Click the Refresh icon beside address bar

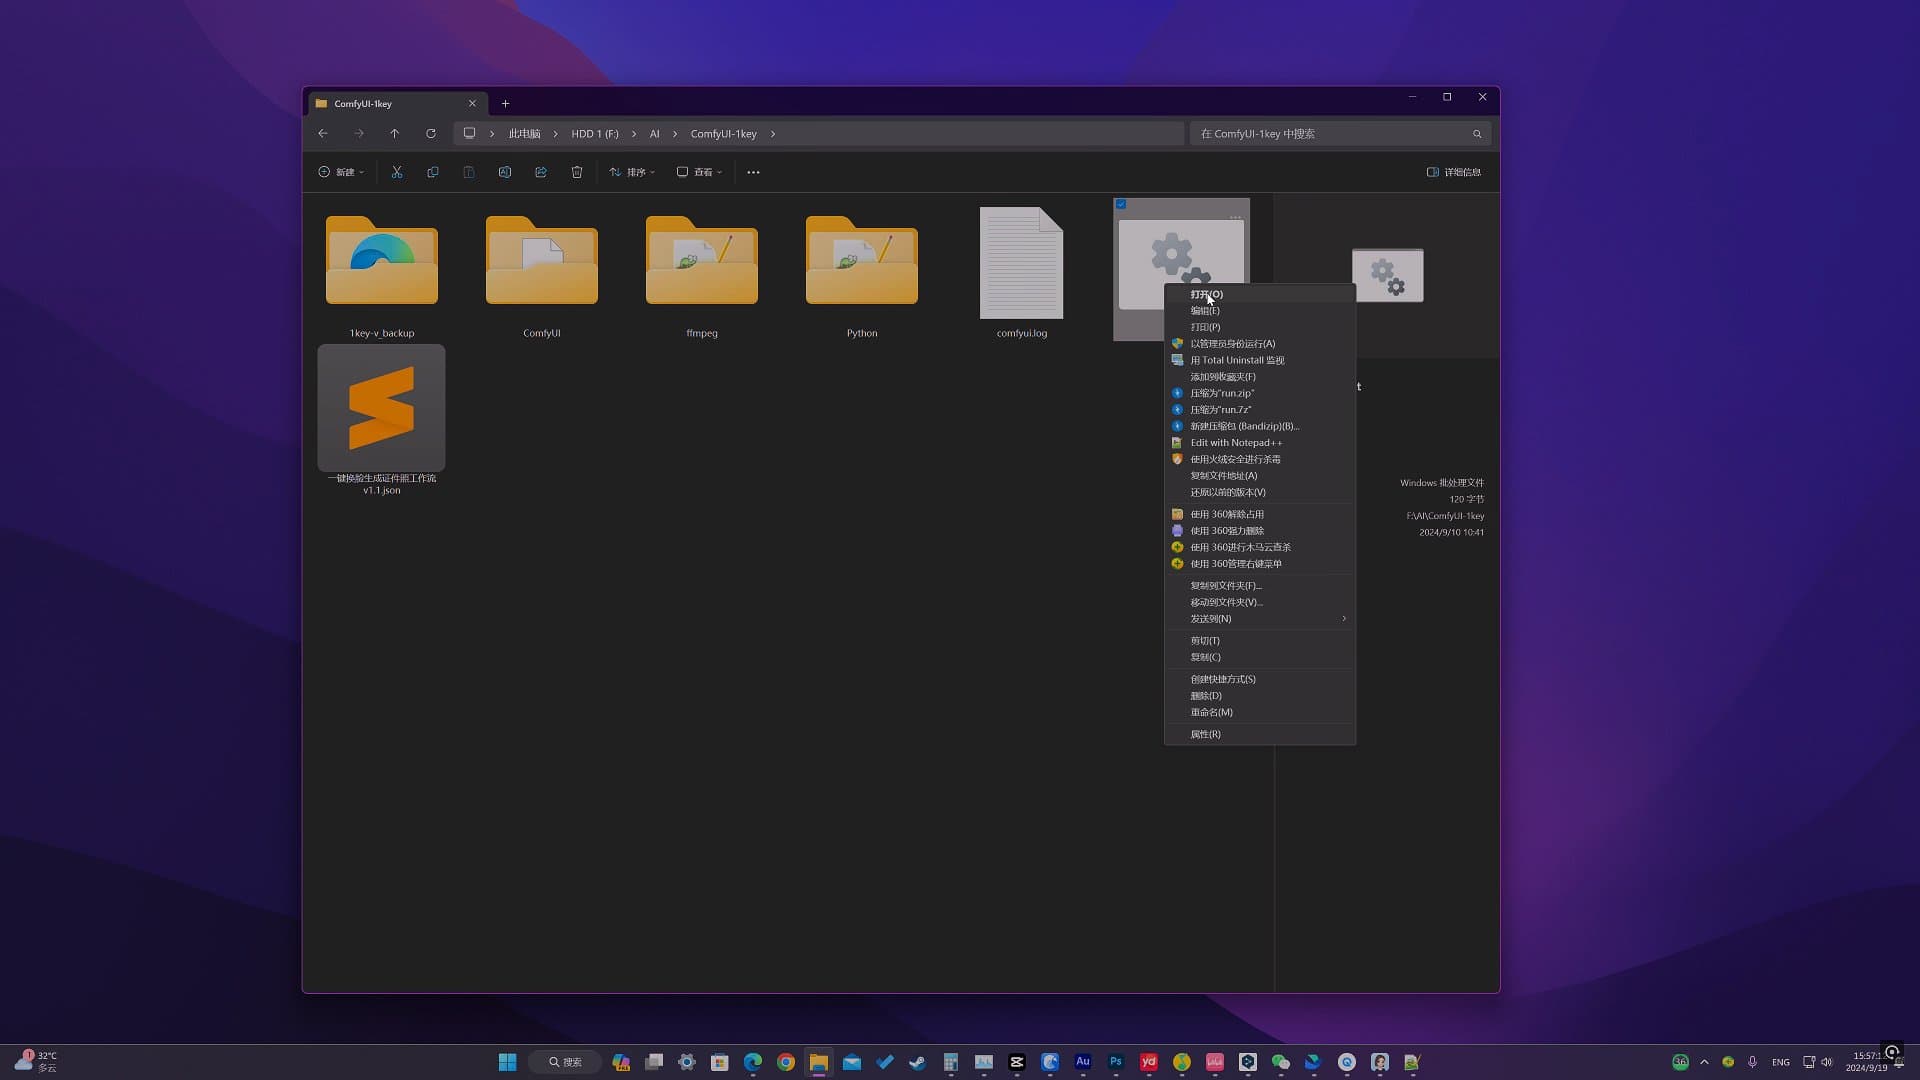click(x=431, y=133)
